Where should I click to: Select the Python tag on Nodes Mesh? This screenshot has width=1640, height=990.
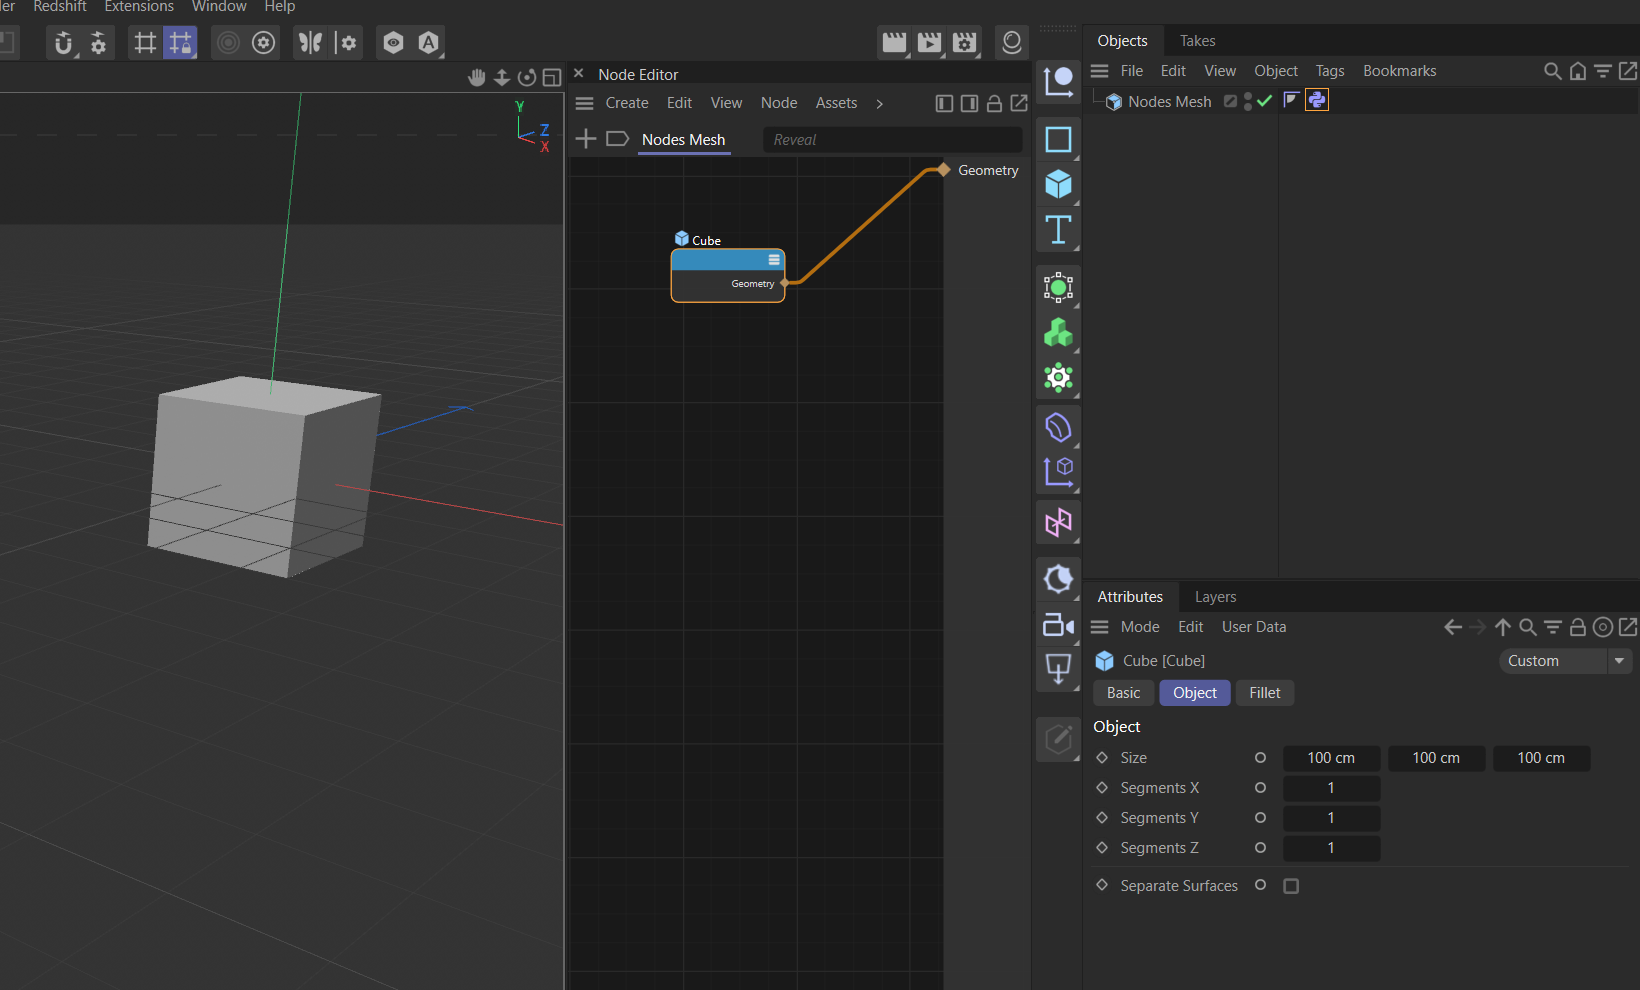1317,100
